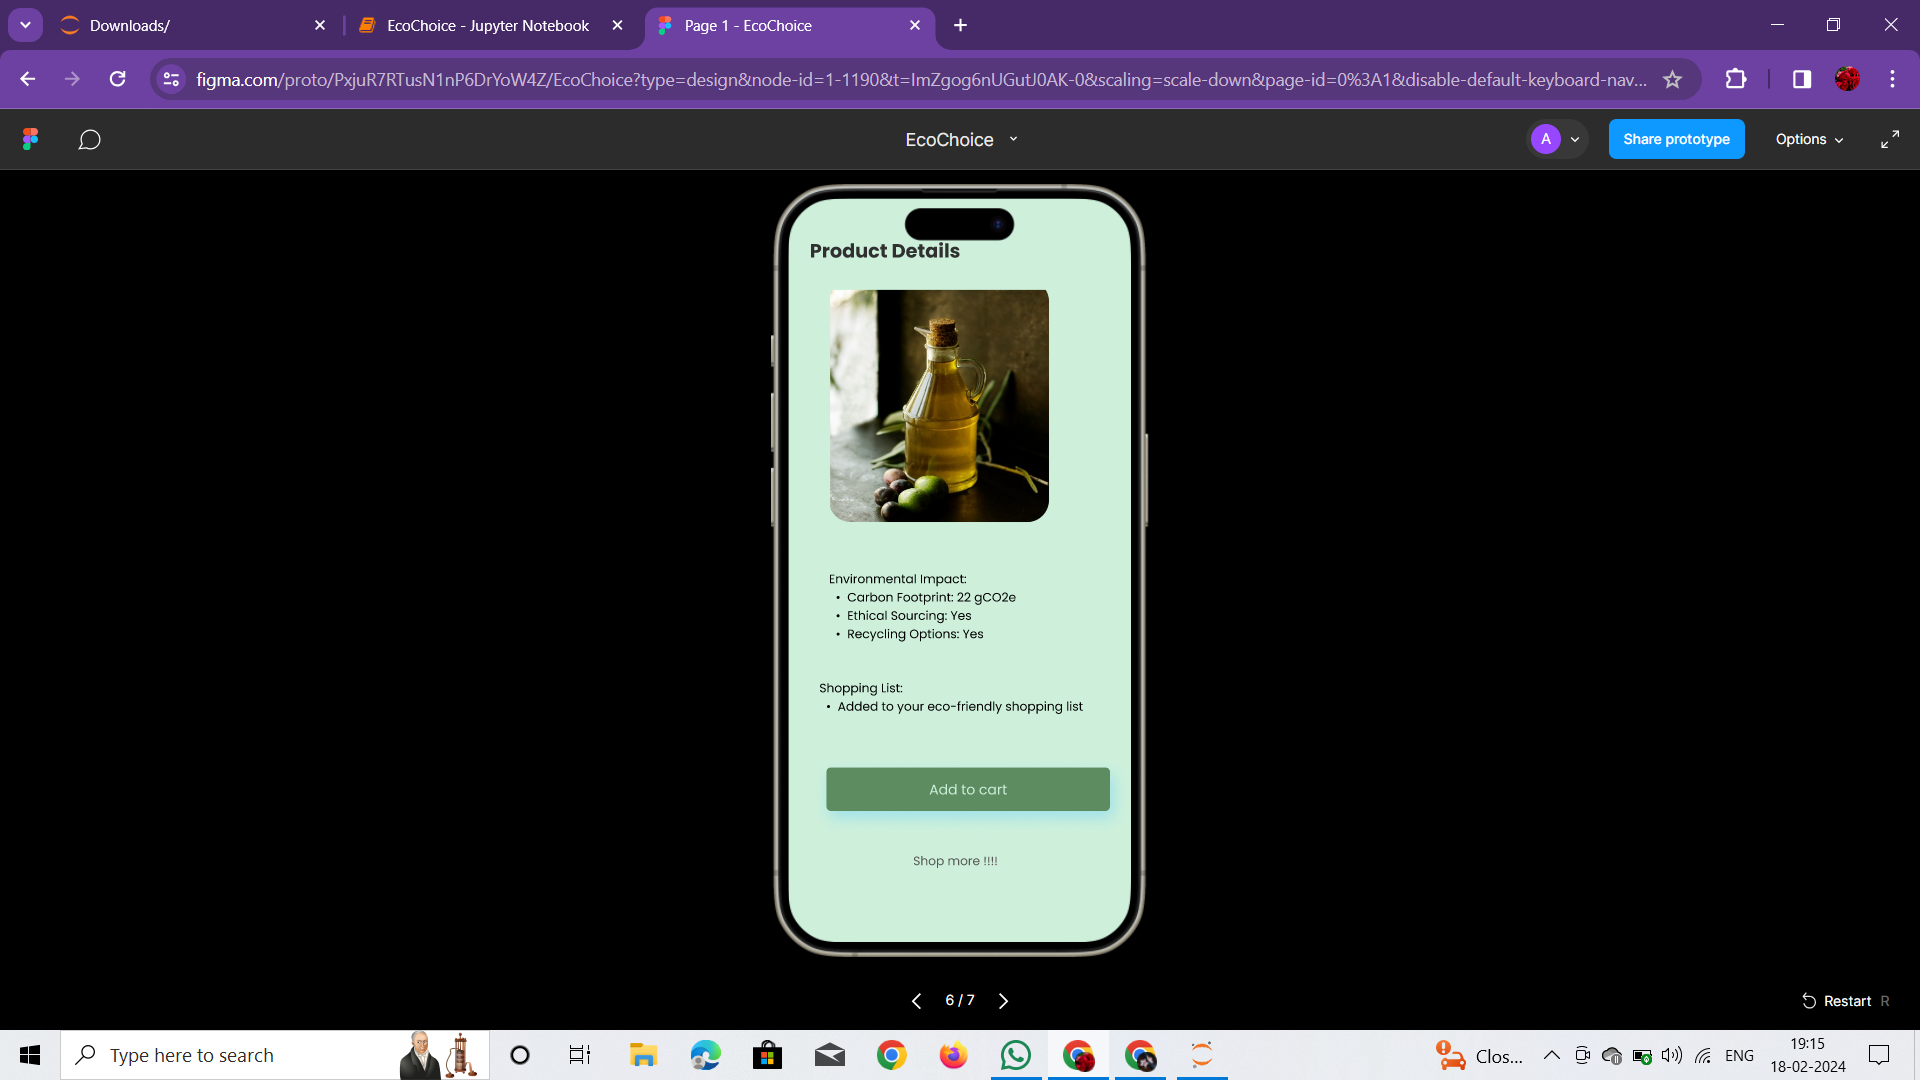Viewport: 1920px width, 1080px height.
Task: Enter fullscreen with the expand arrows icon
Action: (1889, 139)
